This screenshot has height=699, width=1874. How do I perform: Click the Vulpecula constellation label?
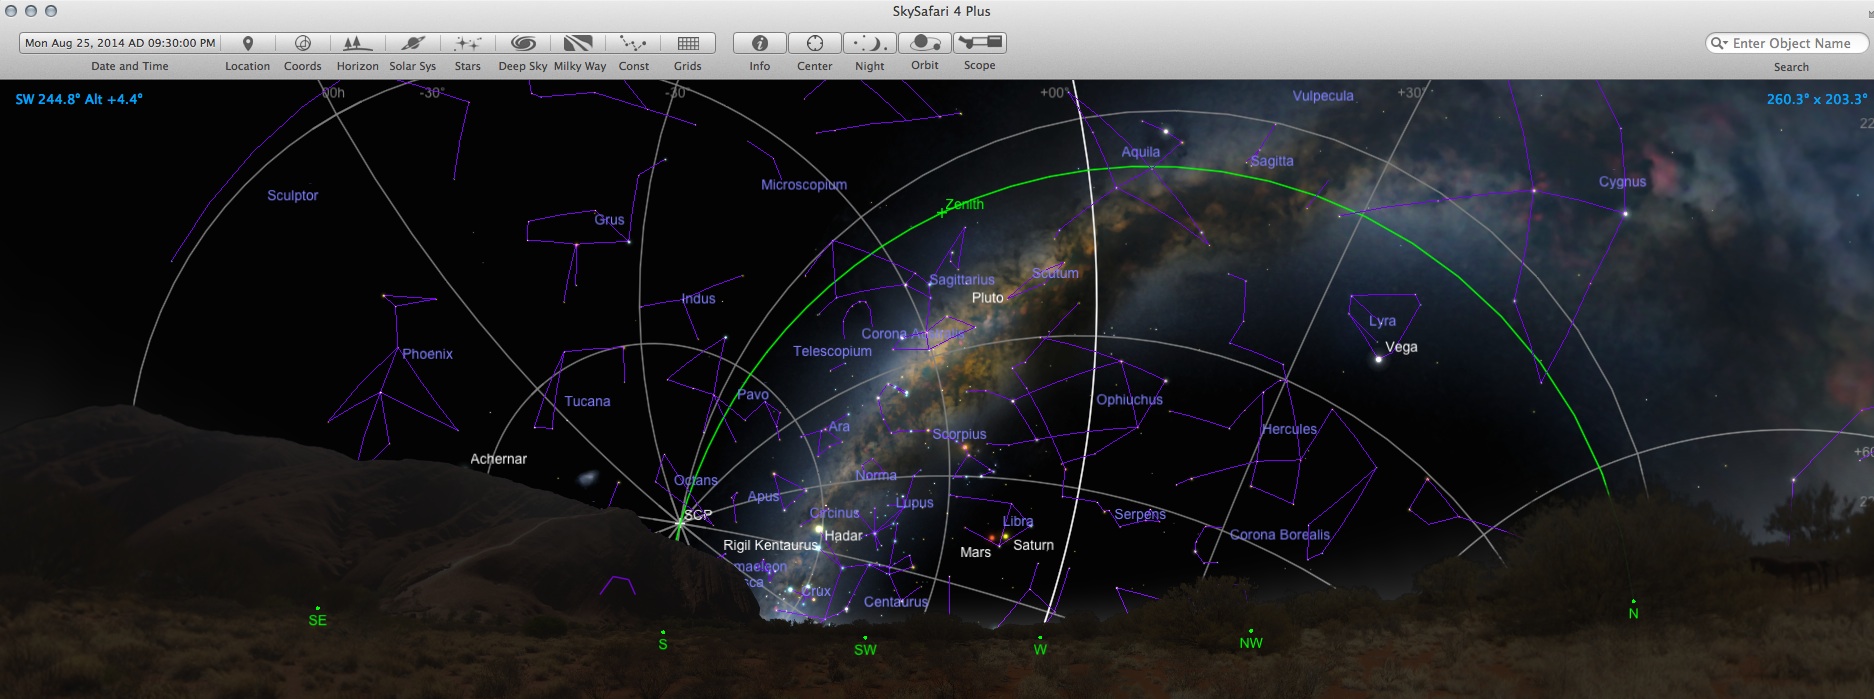(1322, 96)
